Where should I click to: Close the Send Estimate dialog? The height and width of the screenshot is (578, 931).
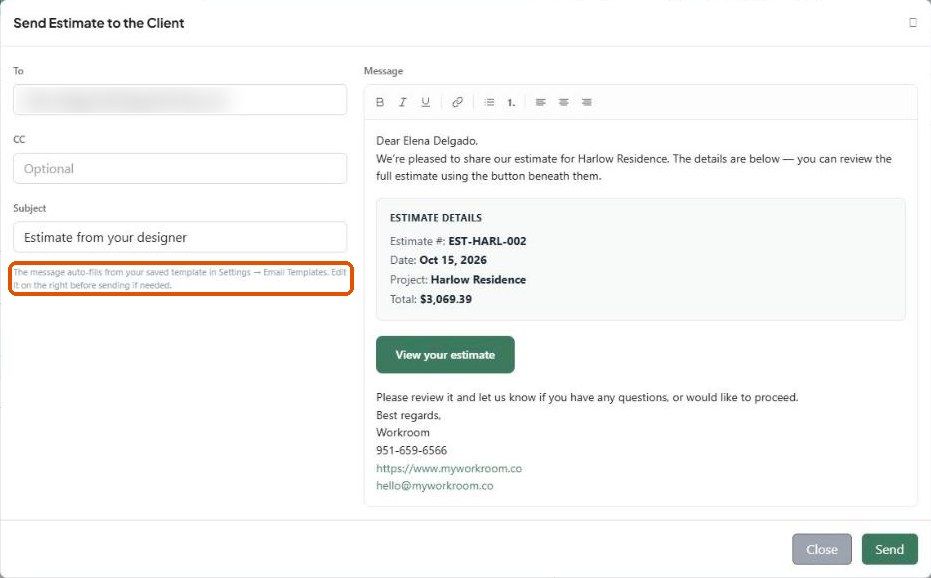pyautogui.click(x=822, y=549)
